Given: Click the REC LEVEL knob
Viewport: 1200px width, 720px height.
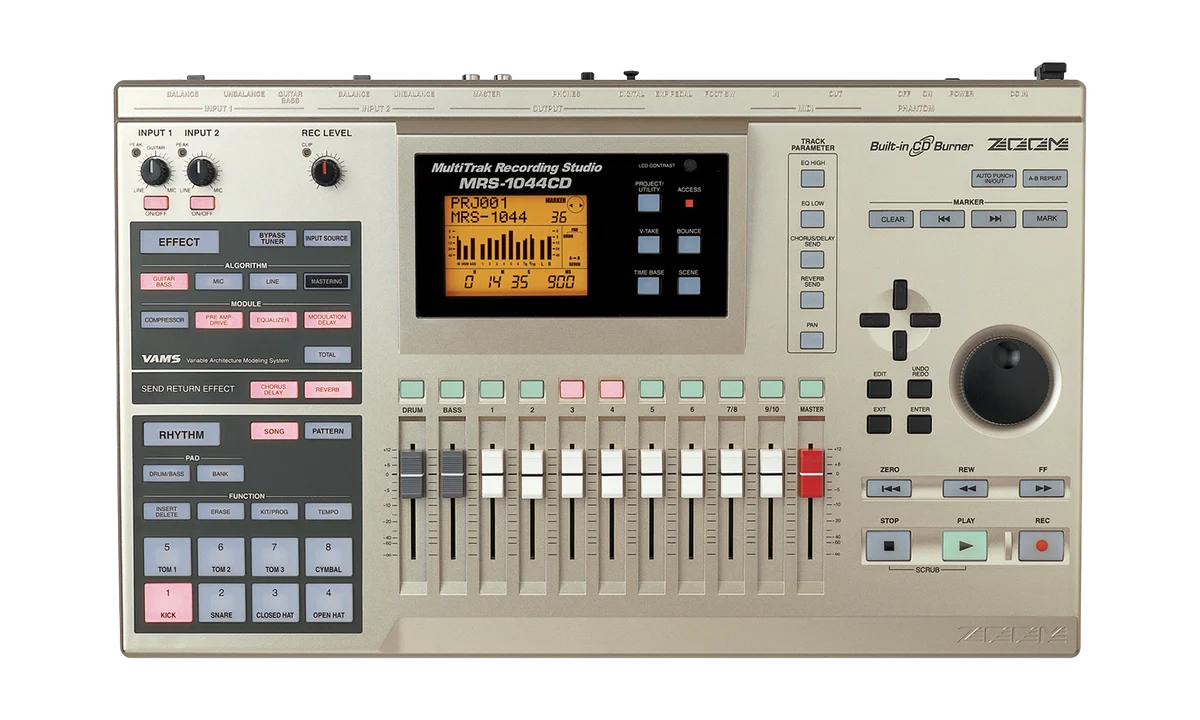Looking at the screenshot, I should [325, 172].
